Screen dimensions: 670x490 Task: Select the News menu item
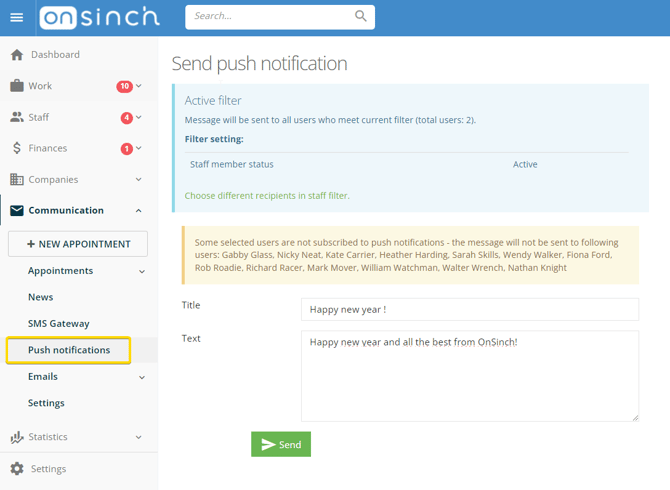[x=41, y=297]
